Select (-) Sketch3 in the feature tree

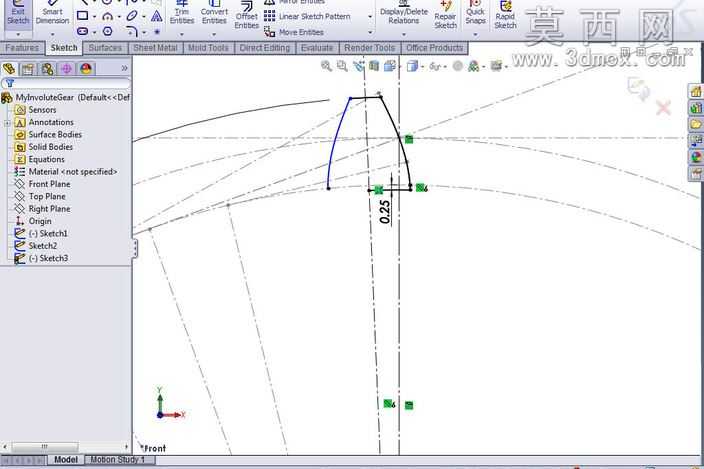click(x=41, y=258)
